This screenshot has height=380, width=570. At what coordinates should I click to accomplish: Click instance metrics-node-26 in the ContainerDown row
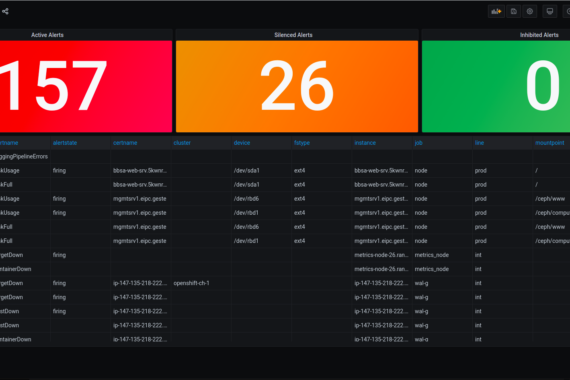click(381, 269)
